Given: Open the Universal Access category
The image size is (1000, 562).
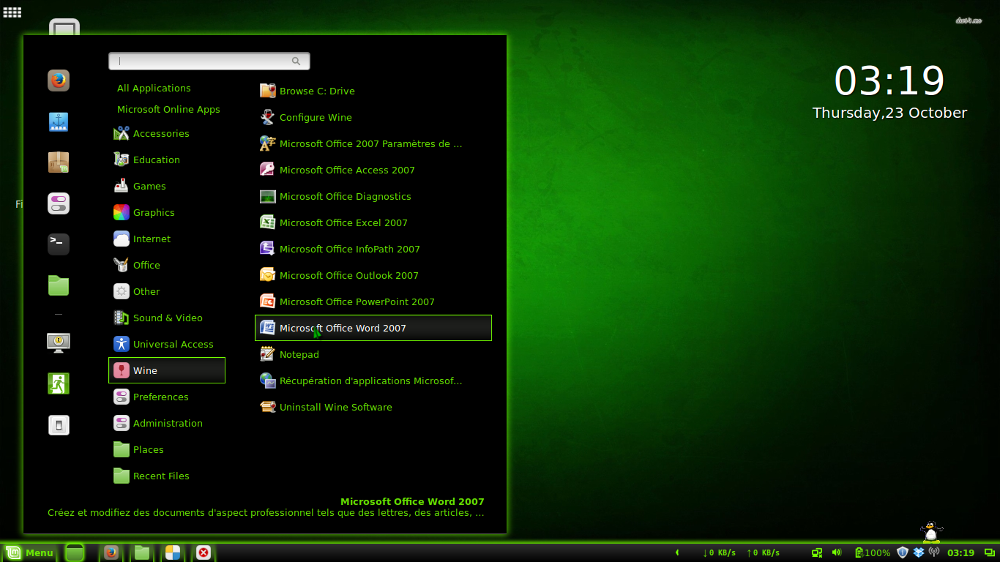Looking at the screenshot, I should [x=166, y=344].
